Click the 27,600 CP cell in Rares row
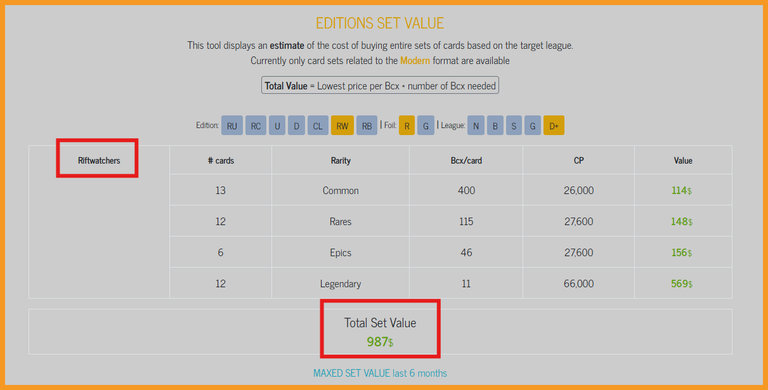 pos(578,221)
